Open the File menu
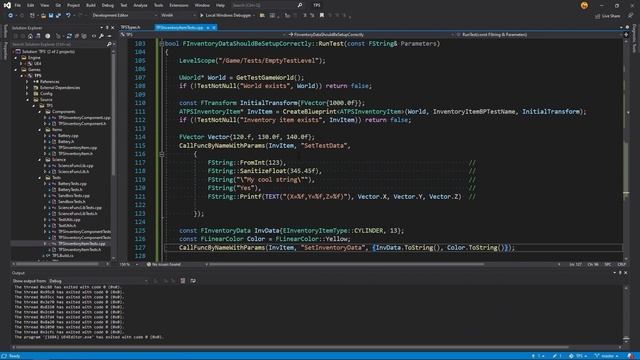 pyautogui.click(x=18, y=5)
